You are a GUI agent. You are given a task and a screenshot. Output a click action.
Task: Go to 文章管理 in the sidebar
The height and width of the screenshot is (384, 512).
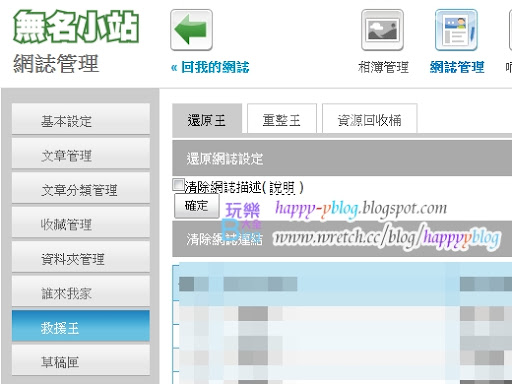[81, 153]
